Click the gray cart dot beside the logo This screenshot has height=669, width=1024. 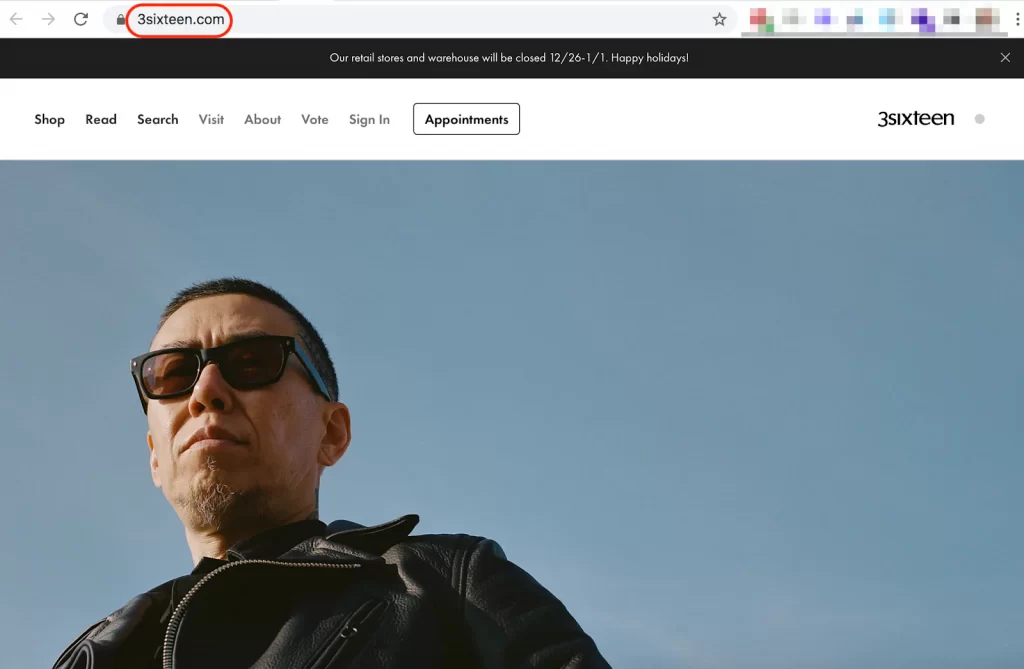point(980,119)
